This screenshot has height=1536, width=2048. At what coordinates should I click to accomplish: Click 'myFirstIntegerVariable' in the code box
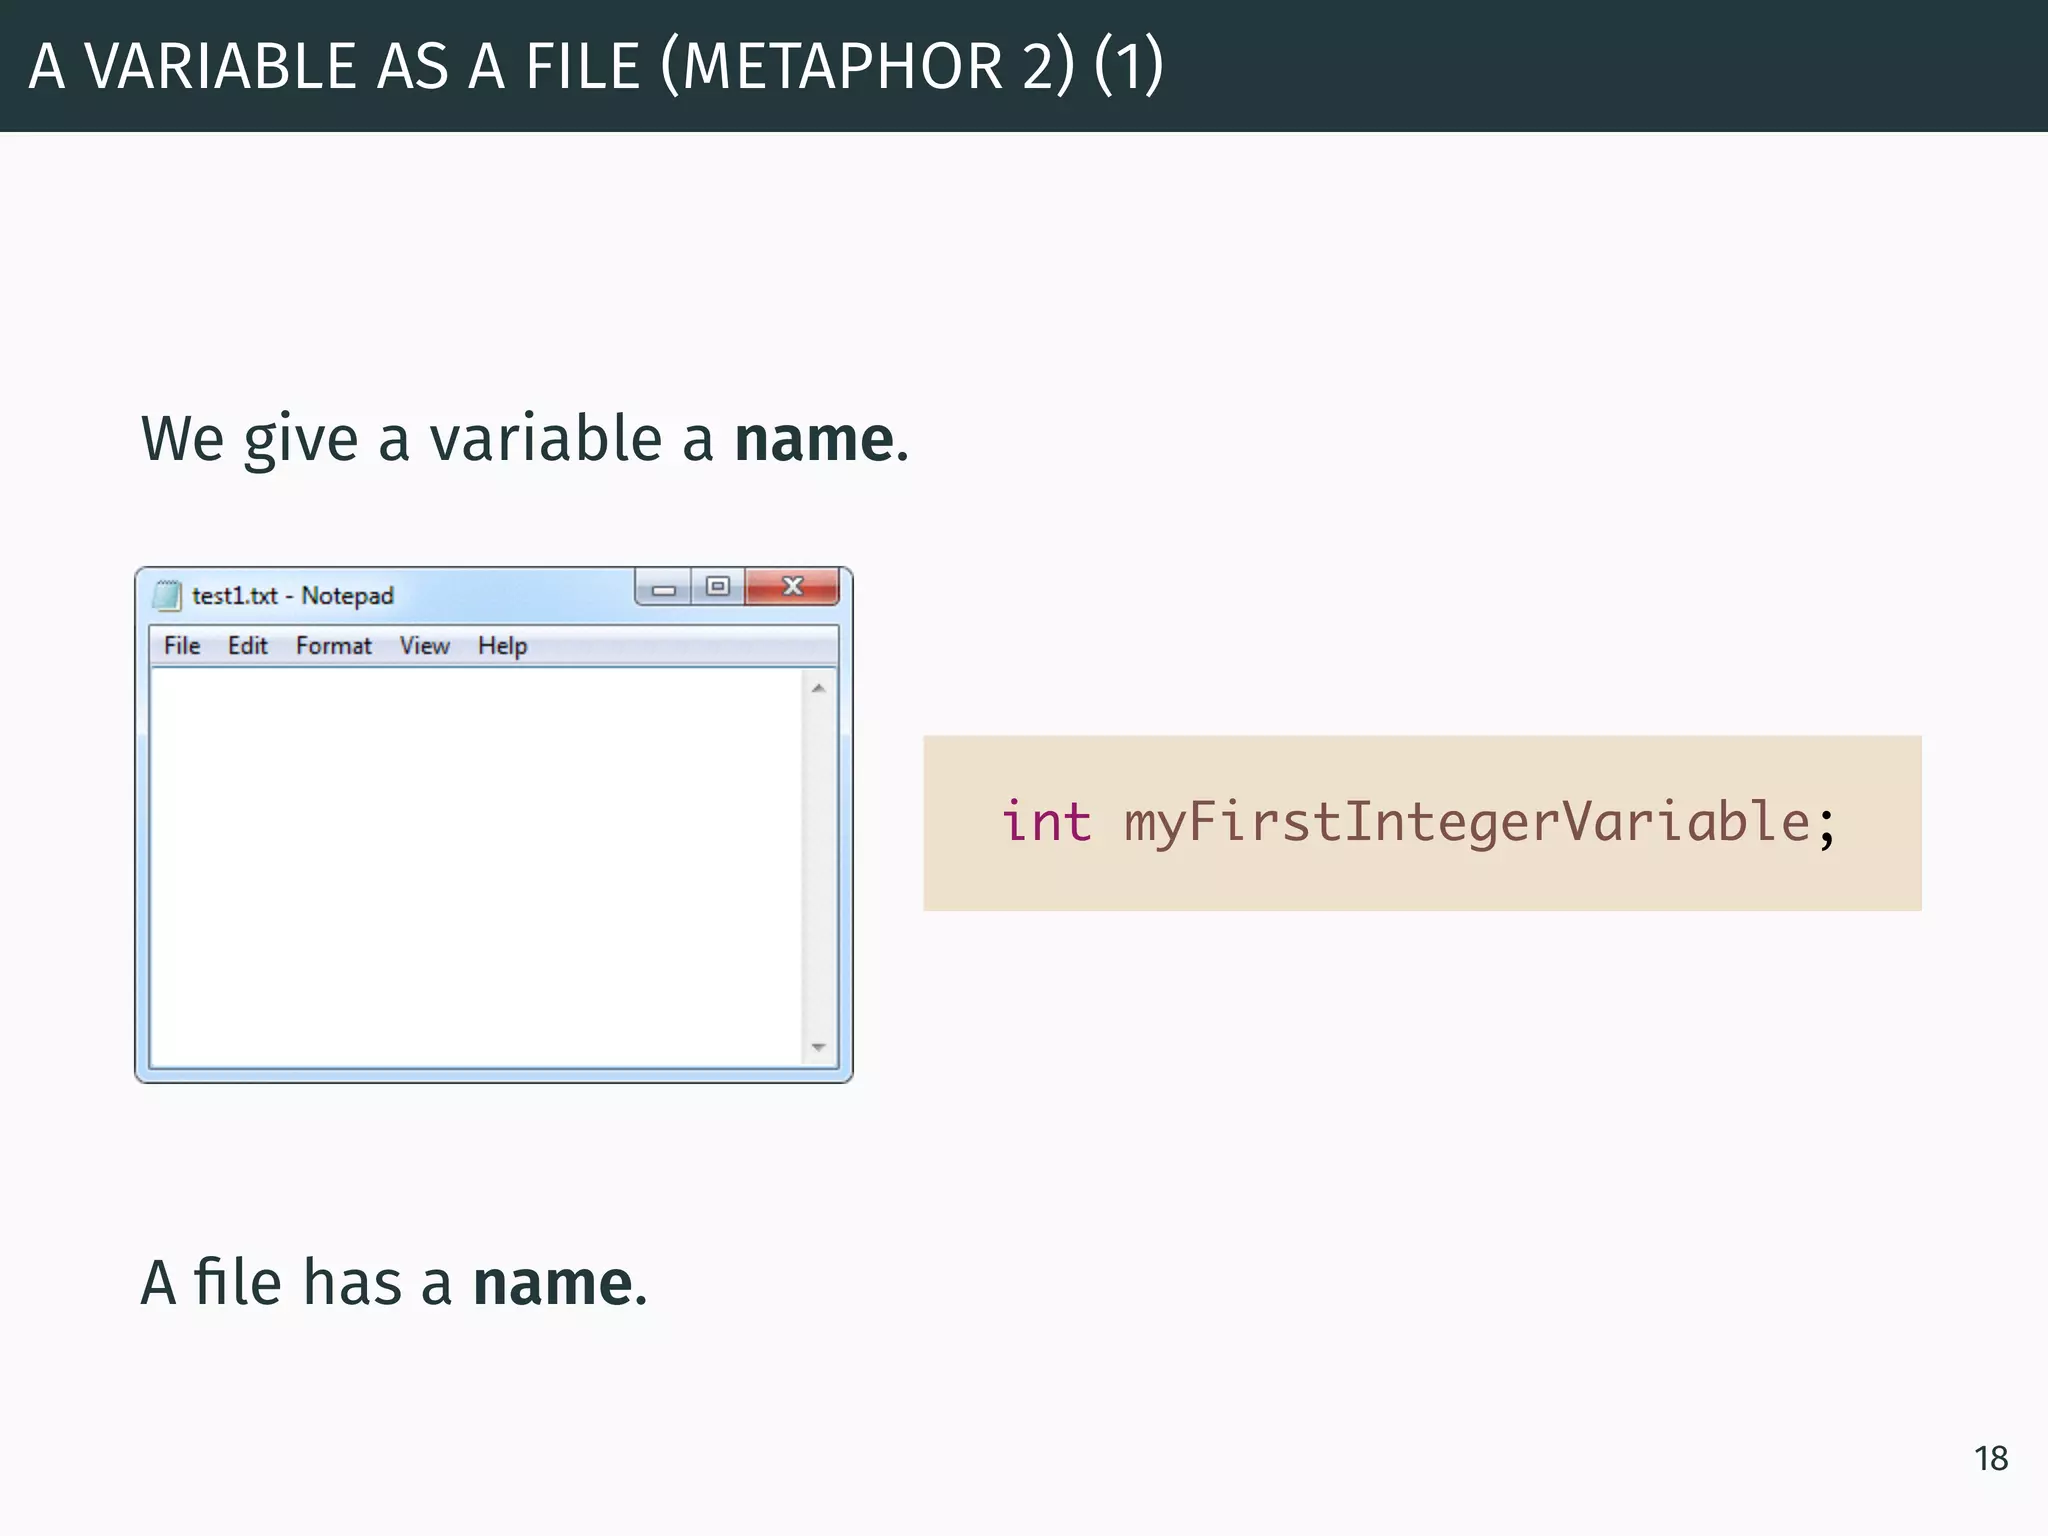[x=1468, y=823]
